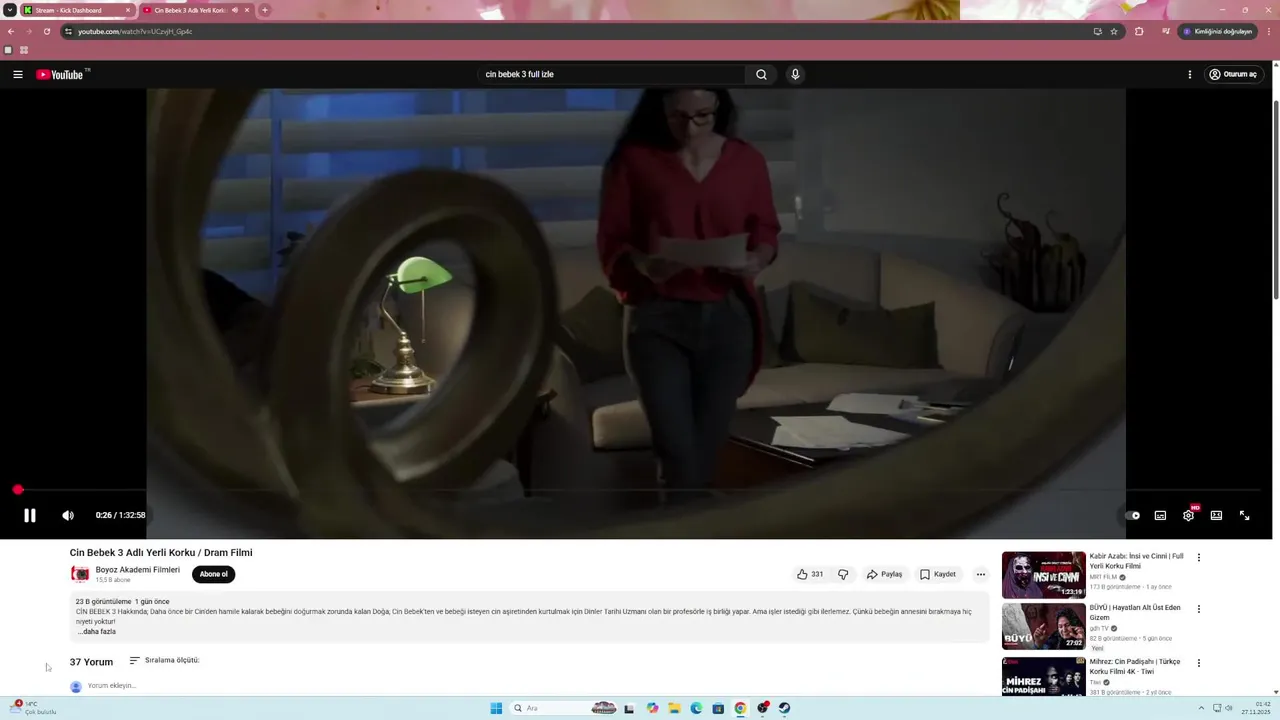The height and width of the screenshot is (720, 1280).
Task: Click the YouTube search input box
Action: click(x=610, y=74)
